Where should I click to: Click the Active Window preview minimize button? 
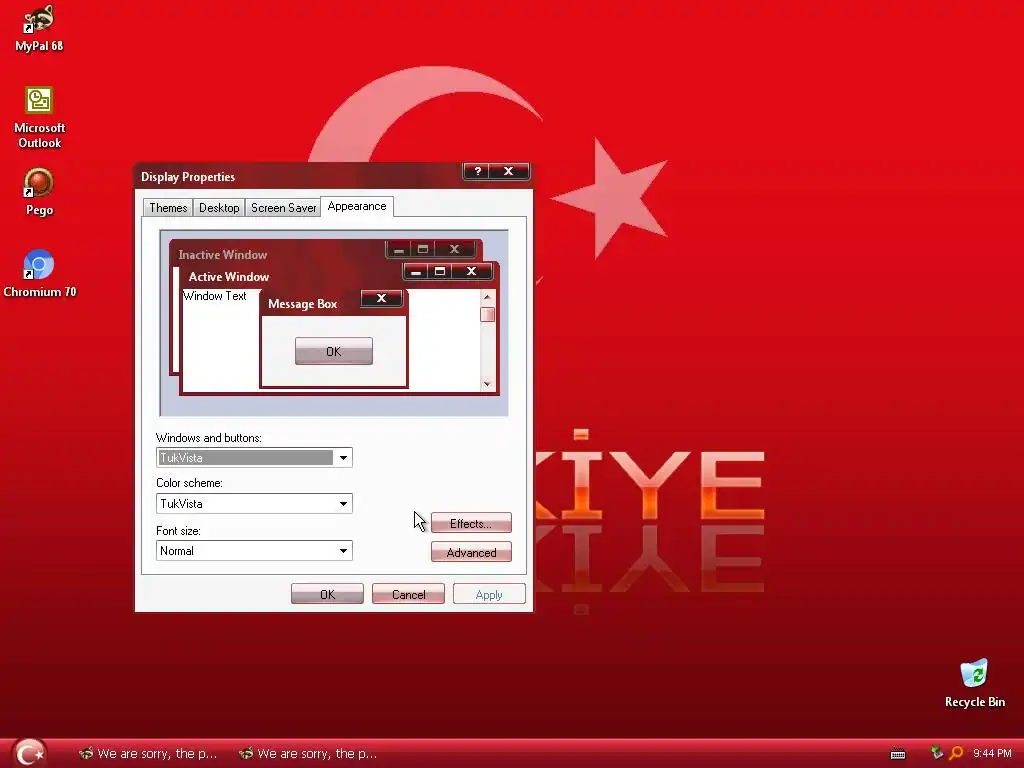click(416, 271)
